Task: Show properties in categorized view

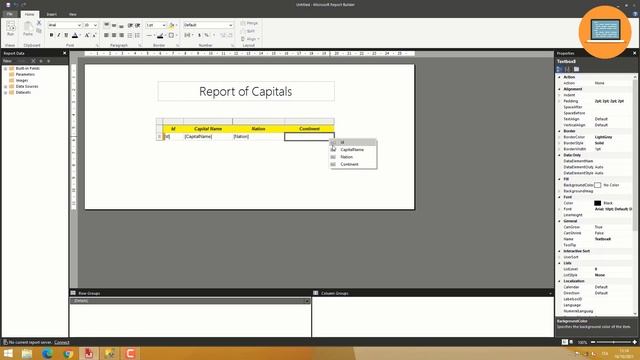Action: [560, 69]
